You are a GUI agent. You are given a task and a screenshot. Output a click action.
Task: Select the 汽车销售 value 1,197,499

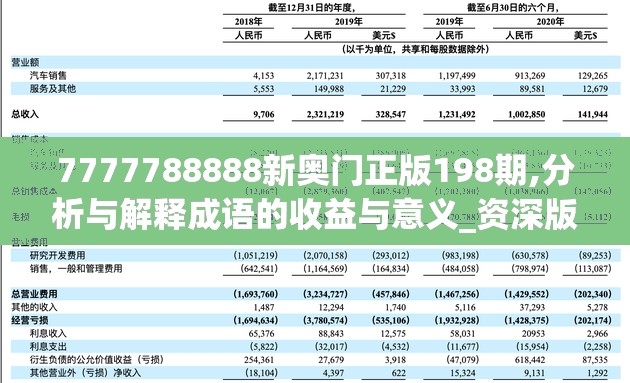(457, 76)
